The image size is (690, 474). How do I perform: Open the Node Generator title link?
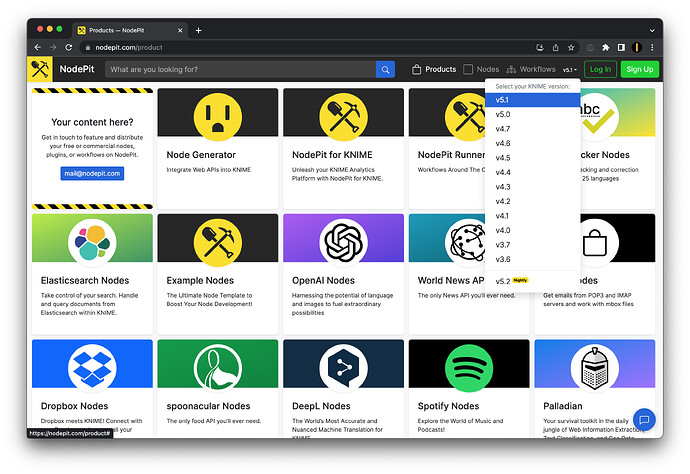pos(201,155)
